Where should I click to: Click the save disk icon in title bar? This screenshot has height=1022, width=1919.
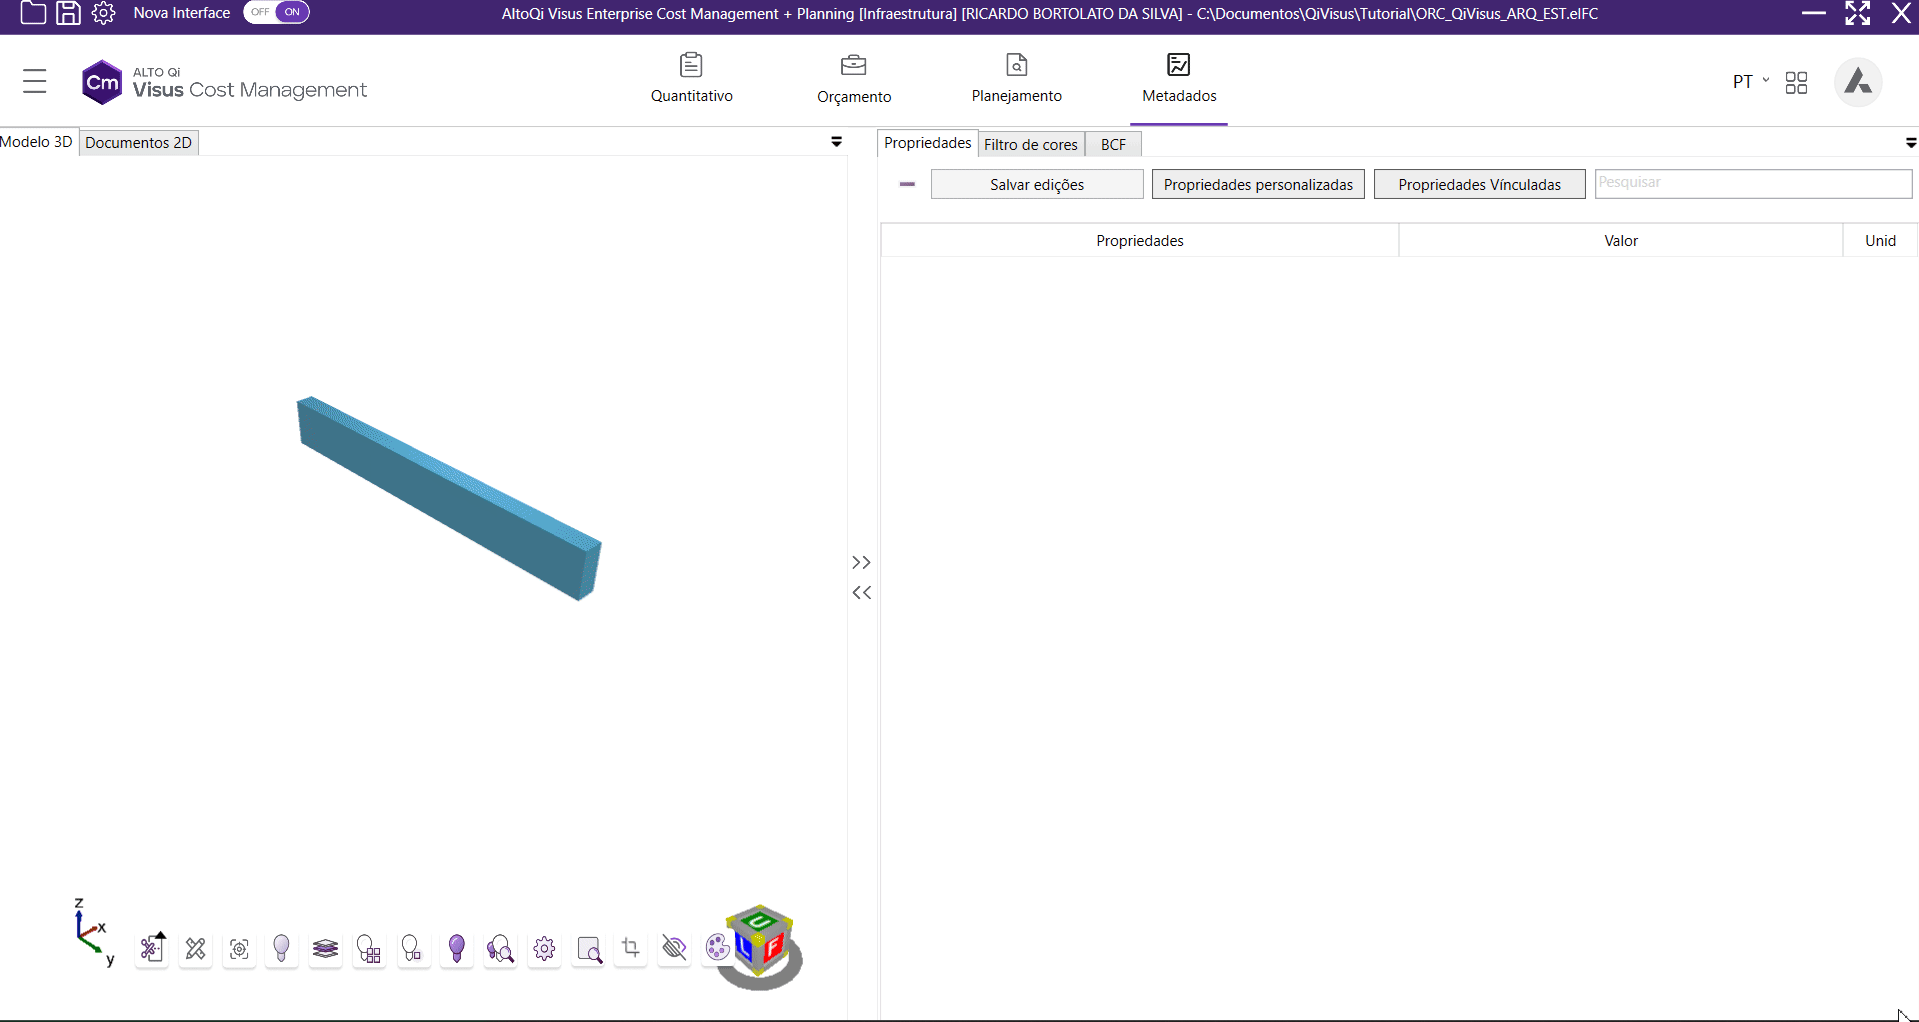[68, 13]
